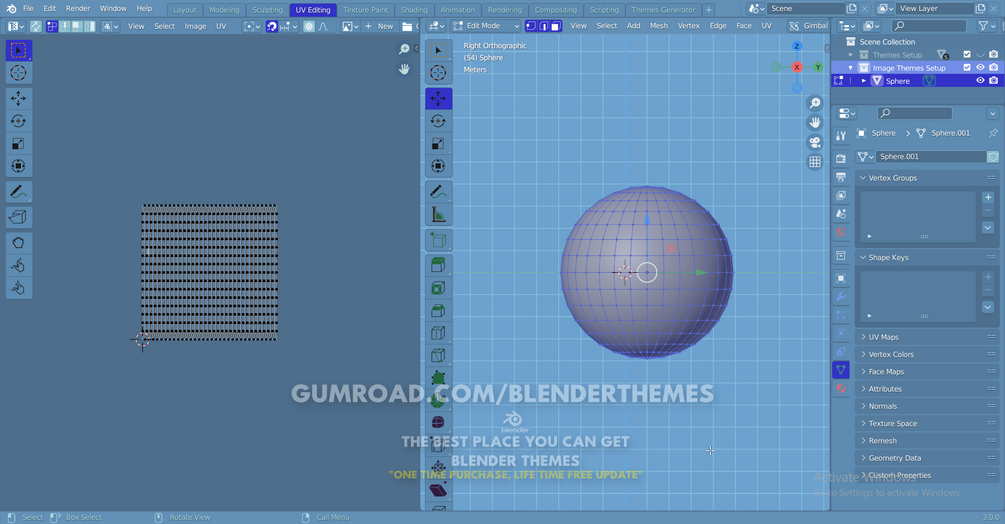Hide Image Themes Setup collection eye
This screenshot has width=1005, height=524.
pos(980,67)
